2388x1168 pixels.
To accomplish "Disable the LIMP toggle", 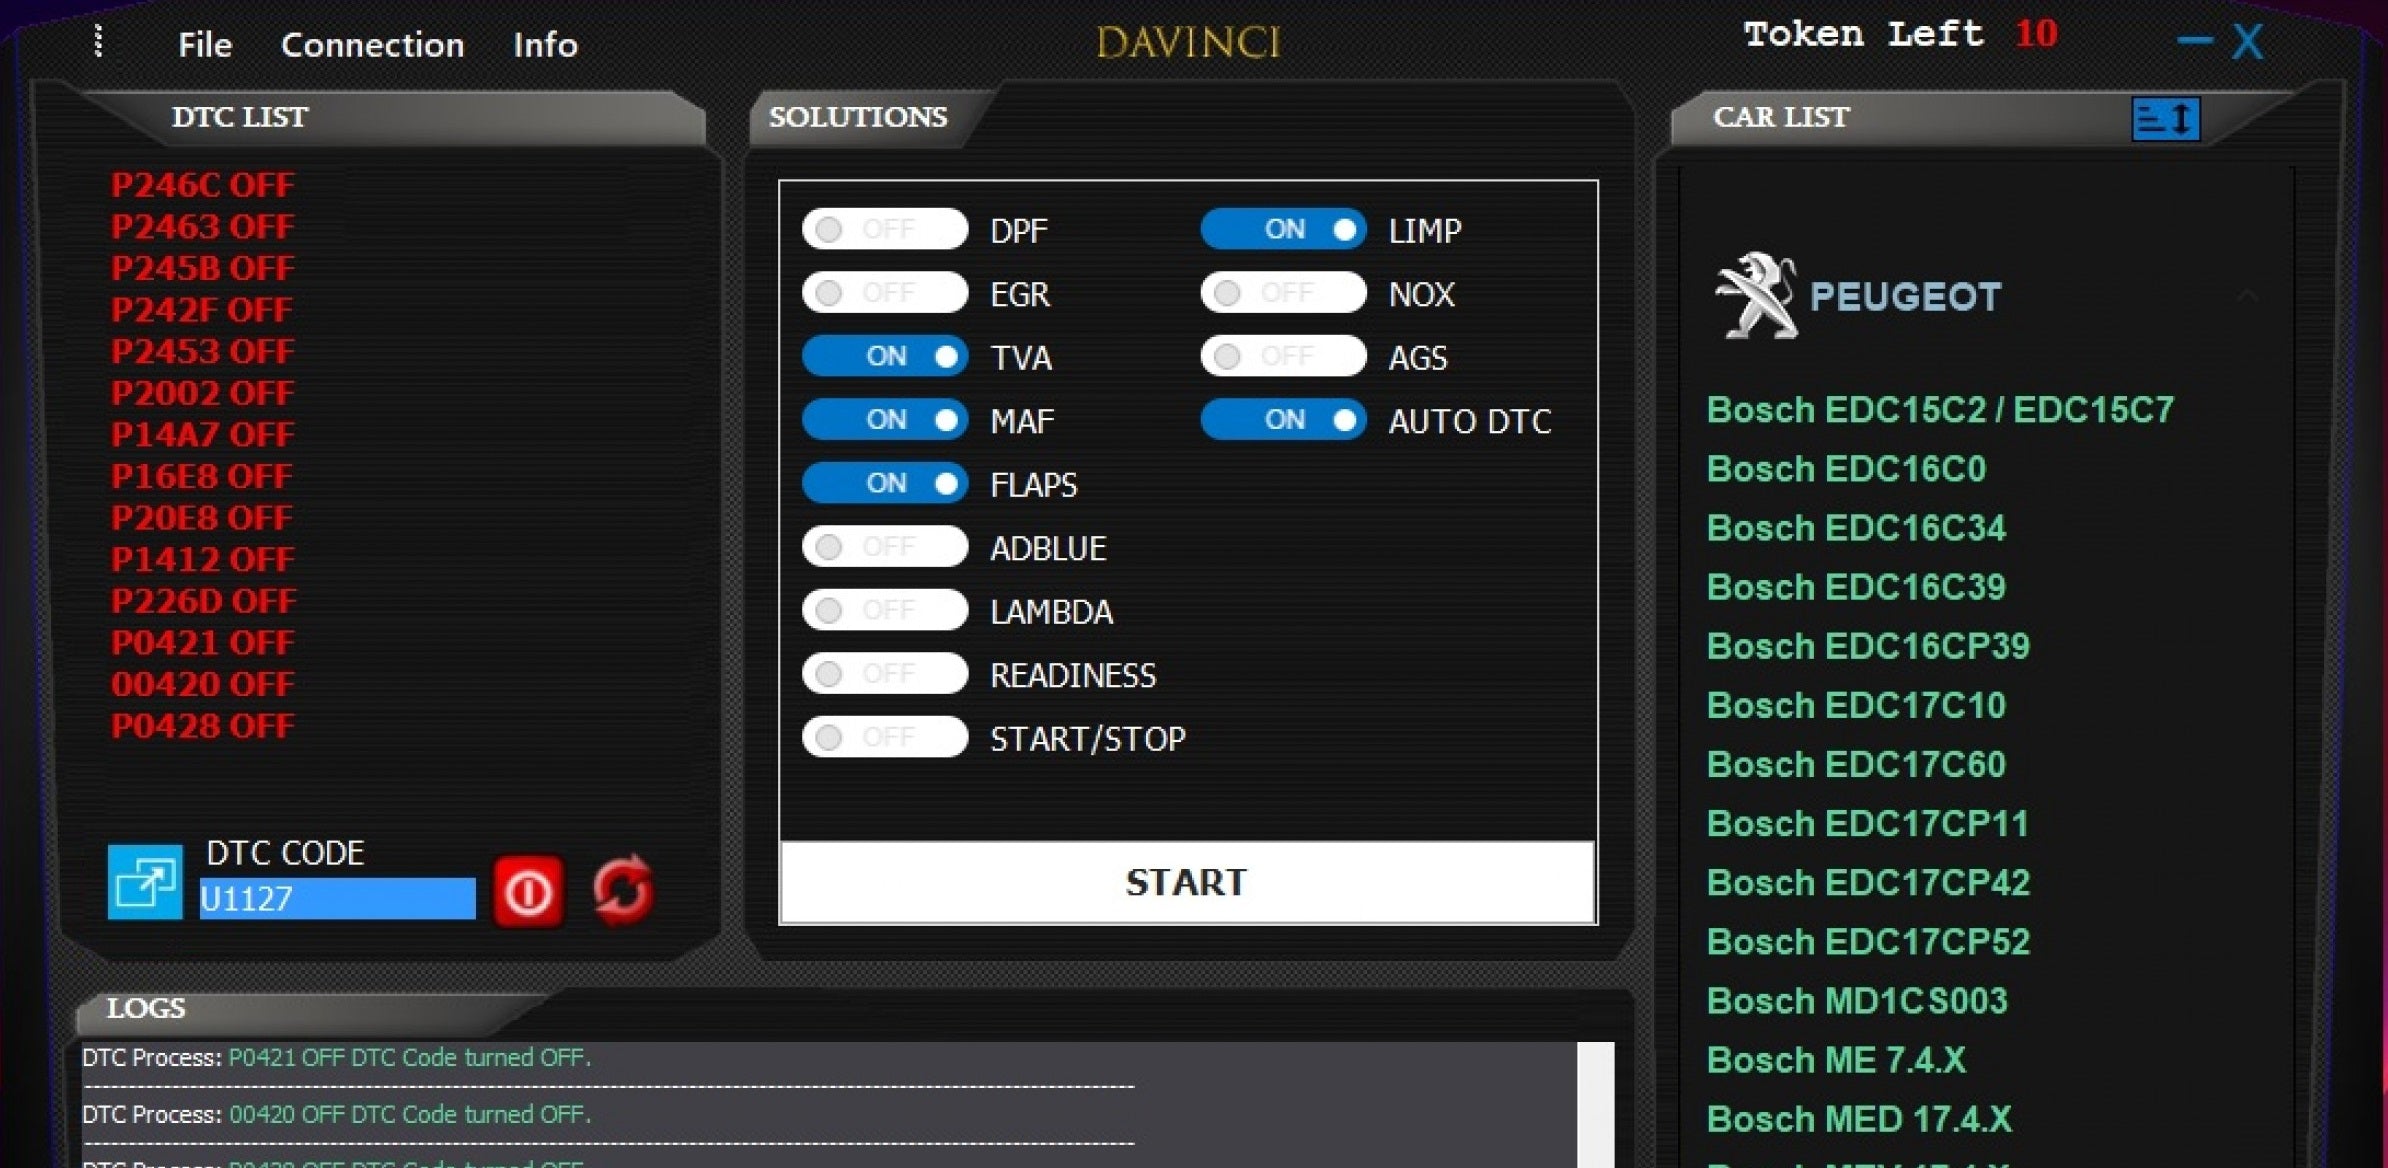I will pos(1283,229).
